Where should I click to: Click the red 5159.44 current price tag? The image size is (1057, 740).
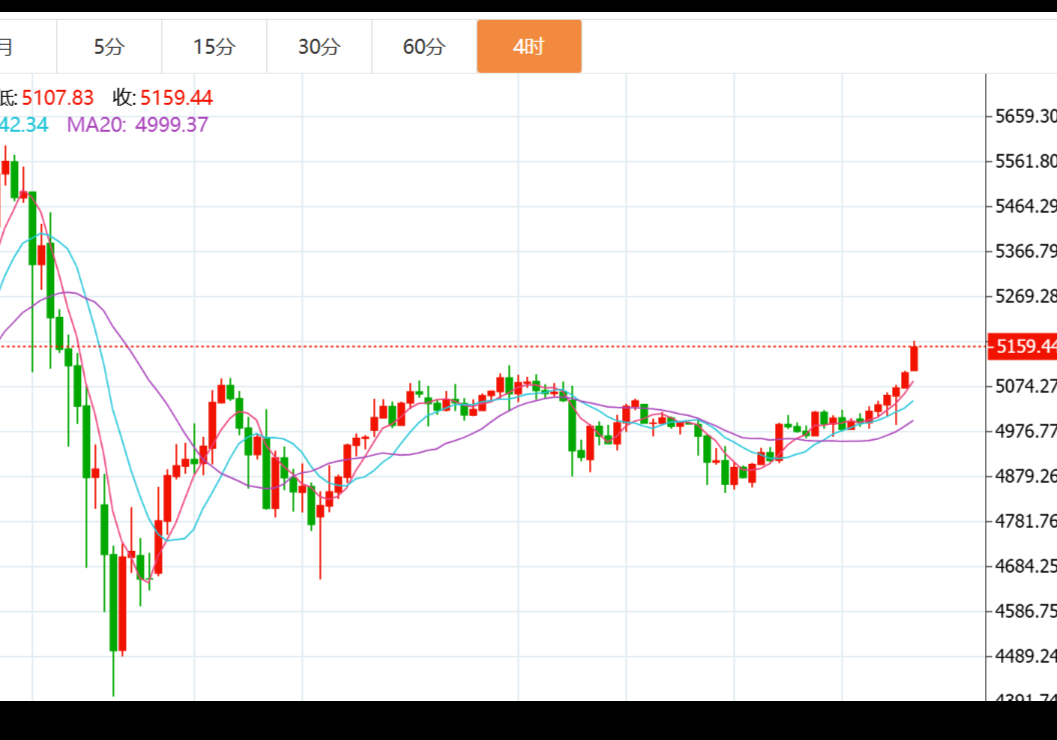(1022, 346)
